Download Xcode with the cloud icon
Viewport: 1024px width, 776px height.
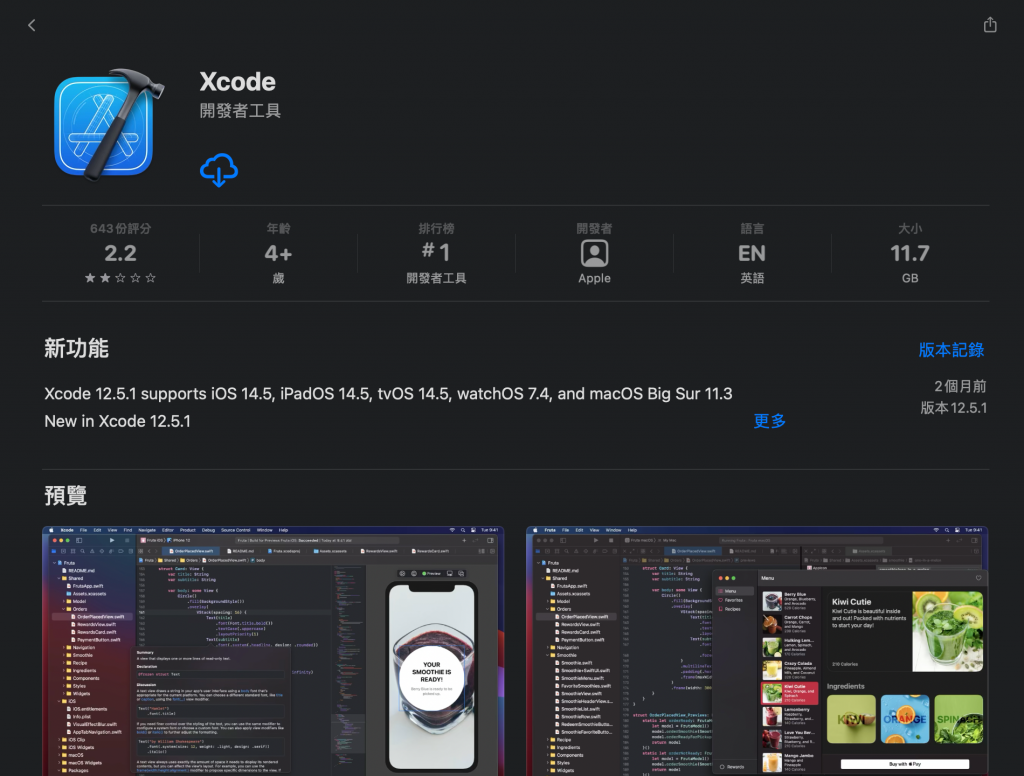click(x=219, y=170)
